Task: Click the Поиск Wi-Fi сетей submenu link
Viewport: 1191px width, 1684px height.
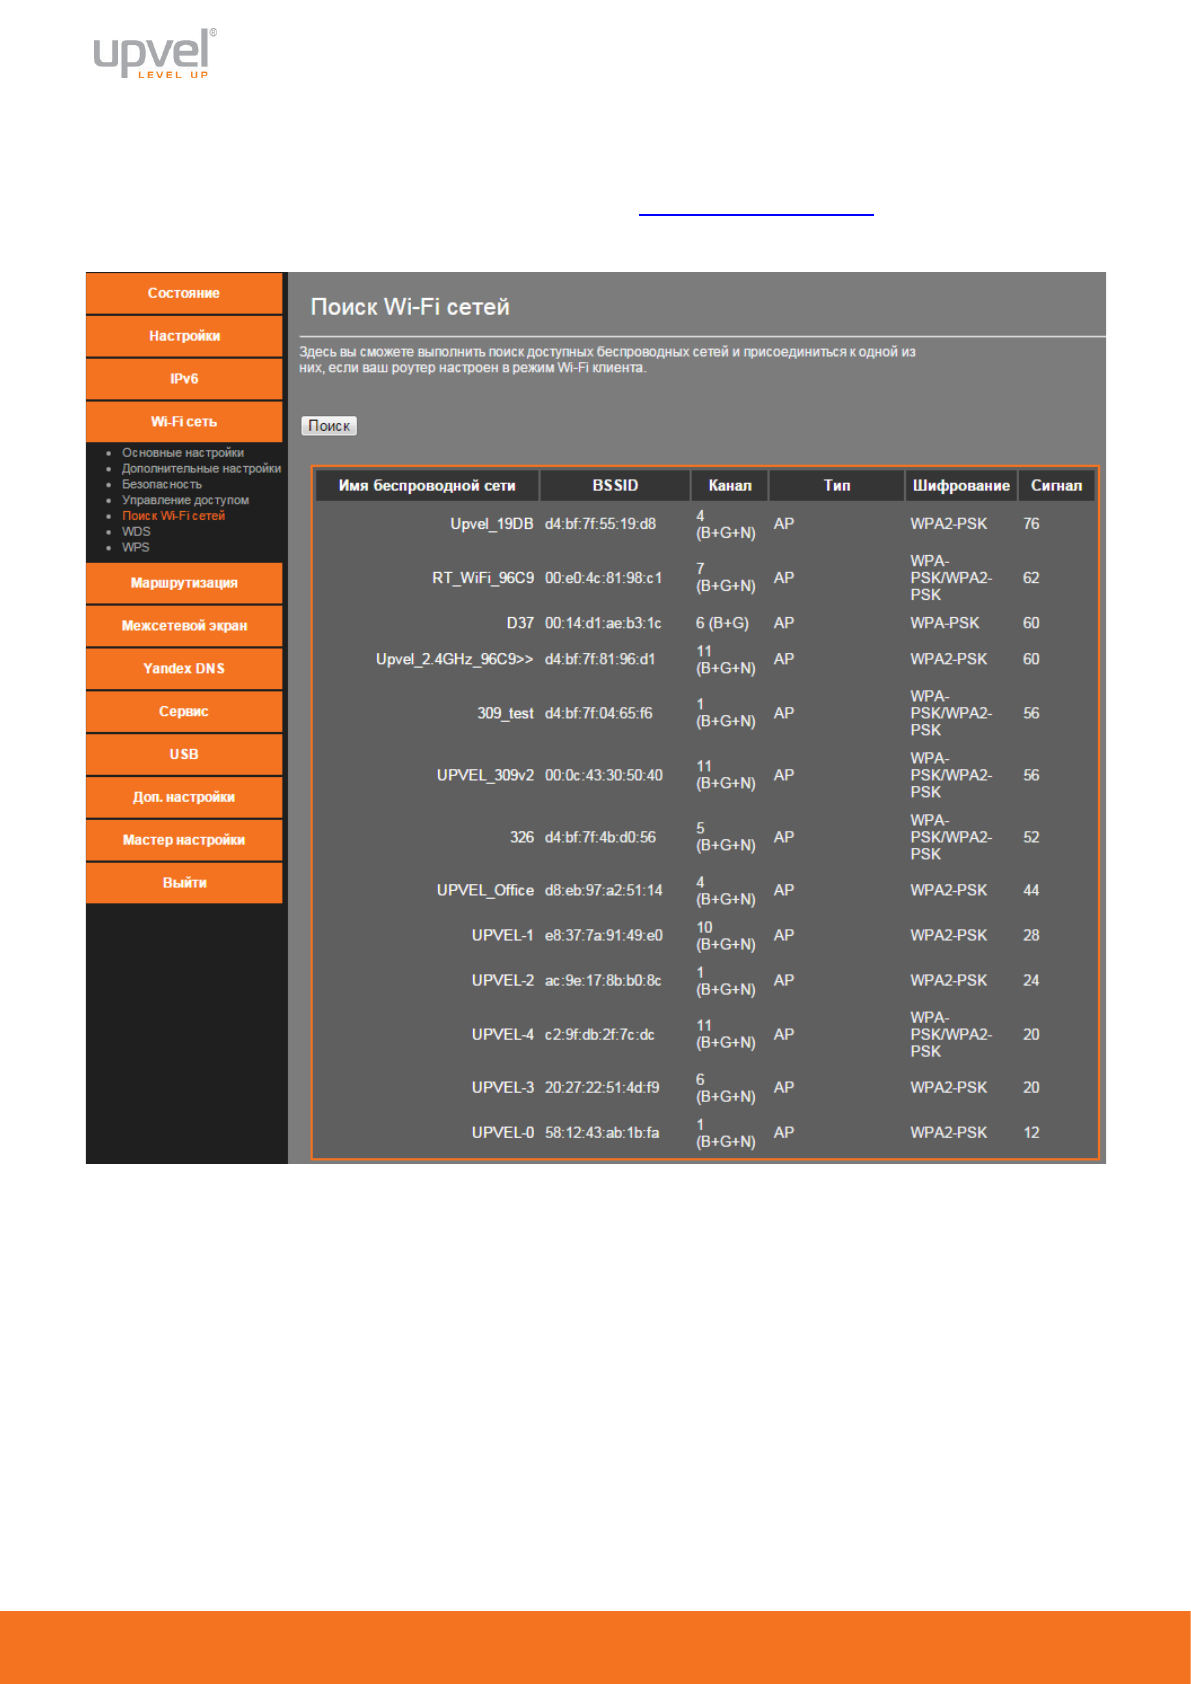Action: pyautogui.click(x=173, y=516)
